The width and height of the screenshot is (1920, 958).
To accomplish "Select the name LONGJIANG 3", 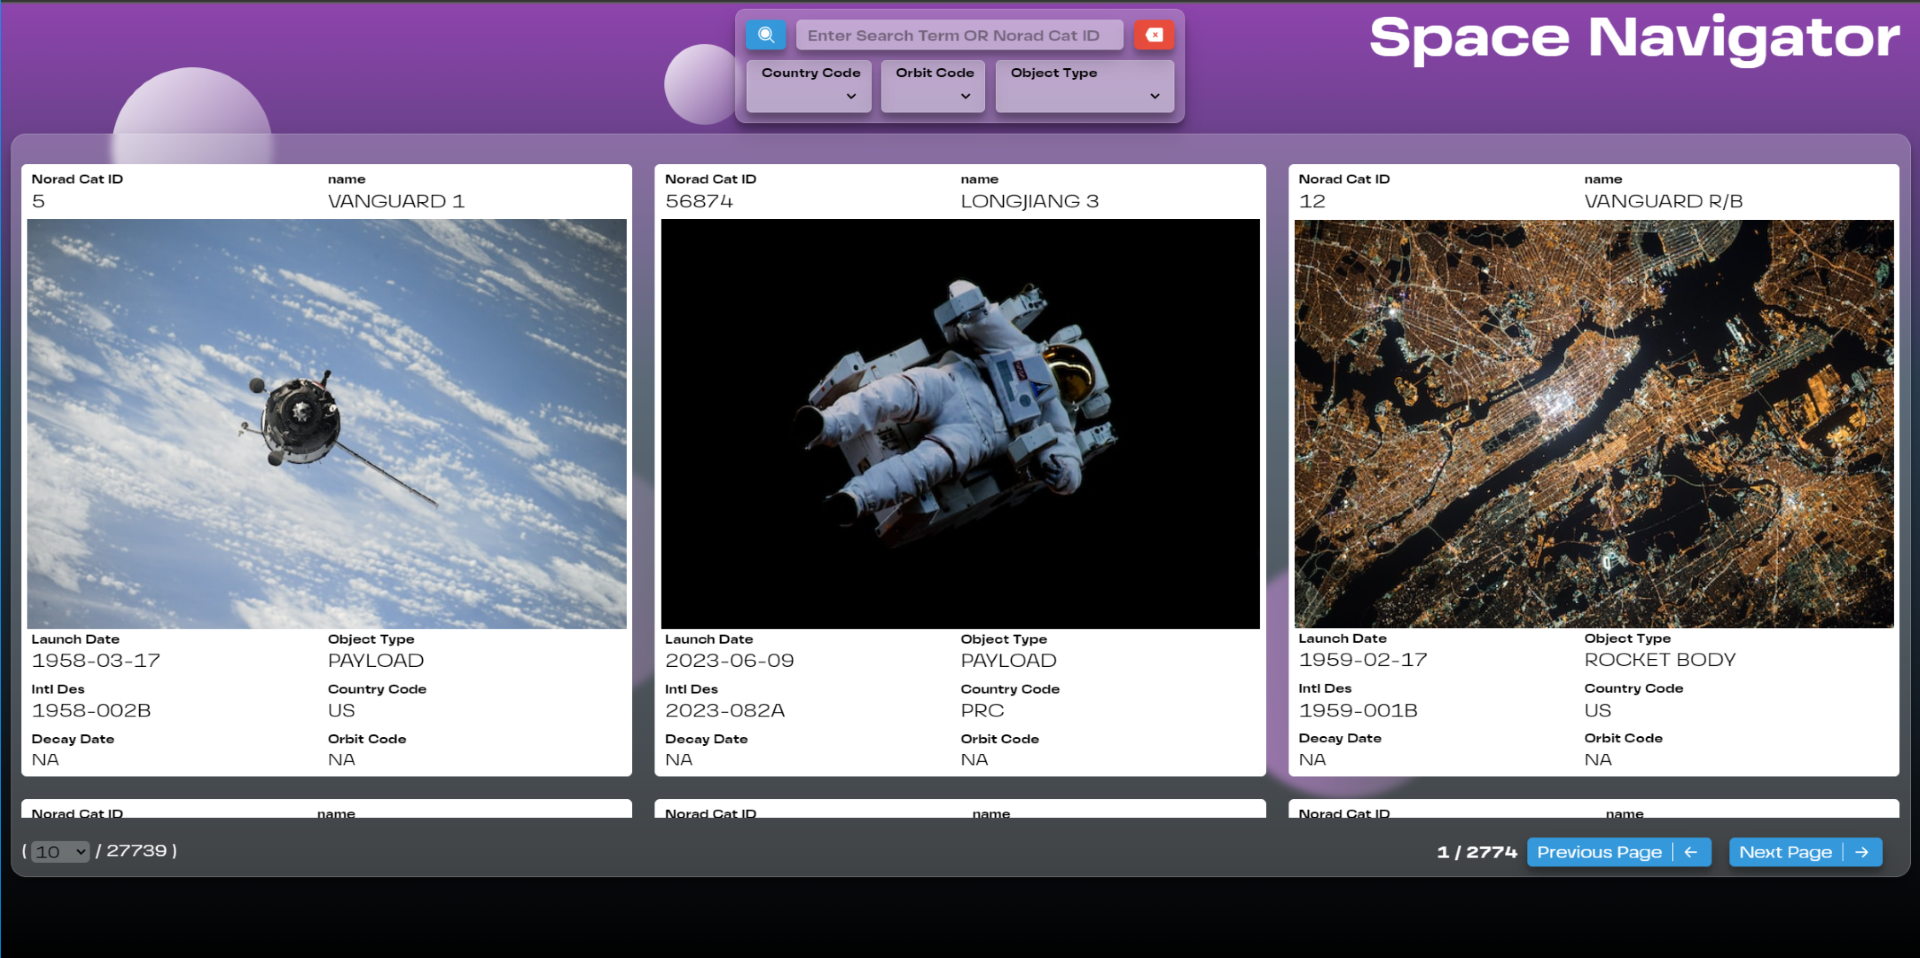I will point(1029,201).
